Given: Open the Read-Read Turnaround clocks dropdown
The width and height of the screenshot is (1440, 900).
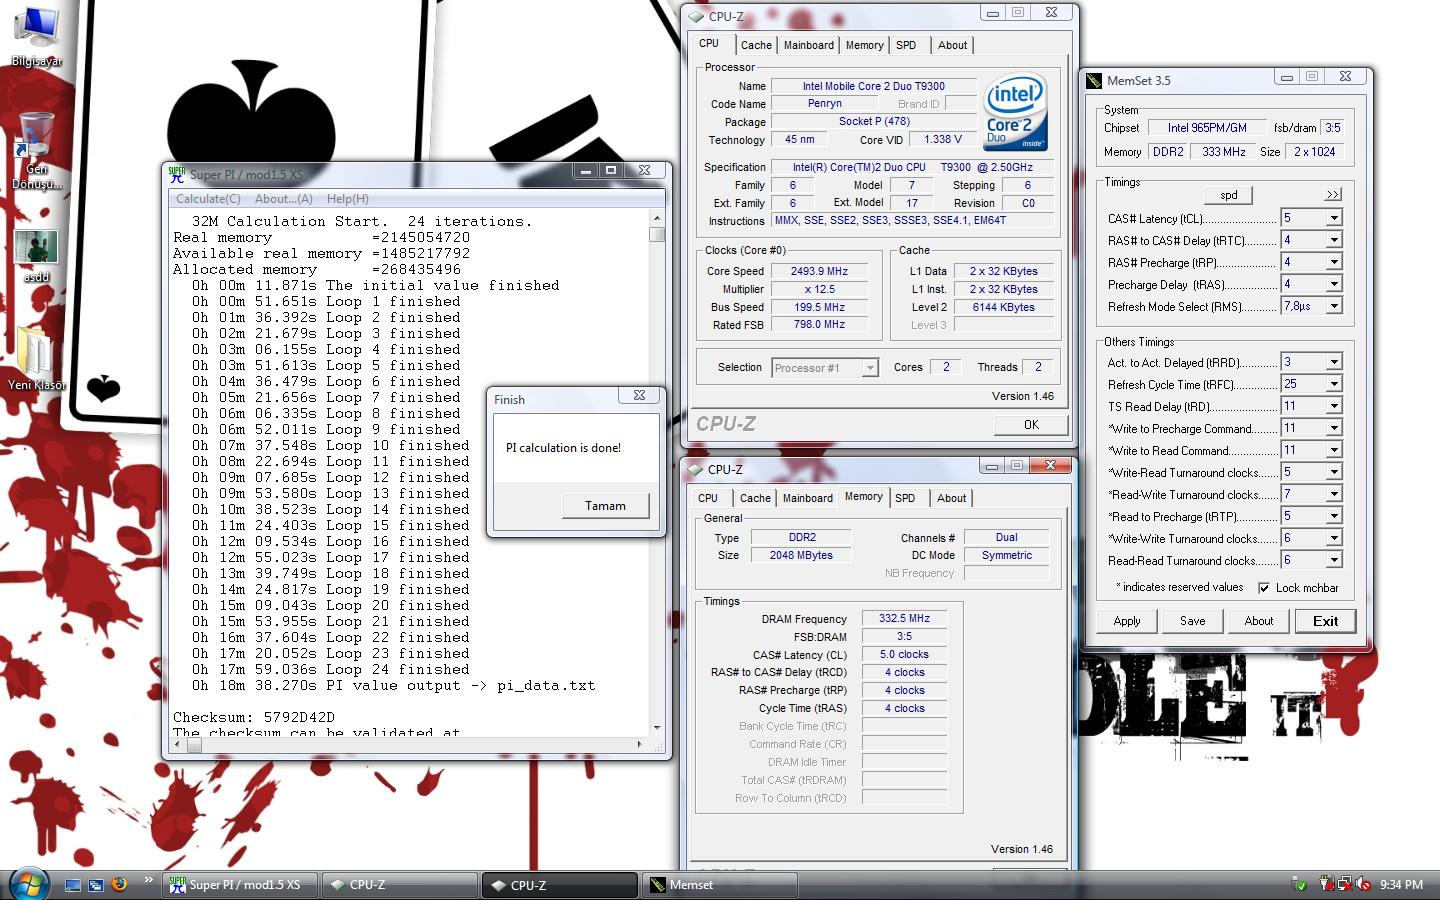Looking at the screenshot, I should pyautogui.click(x=1333, y=560).
